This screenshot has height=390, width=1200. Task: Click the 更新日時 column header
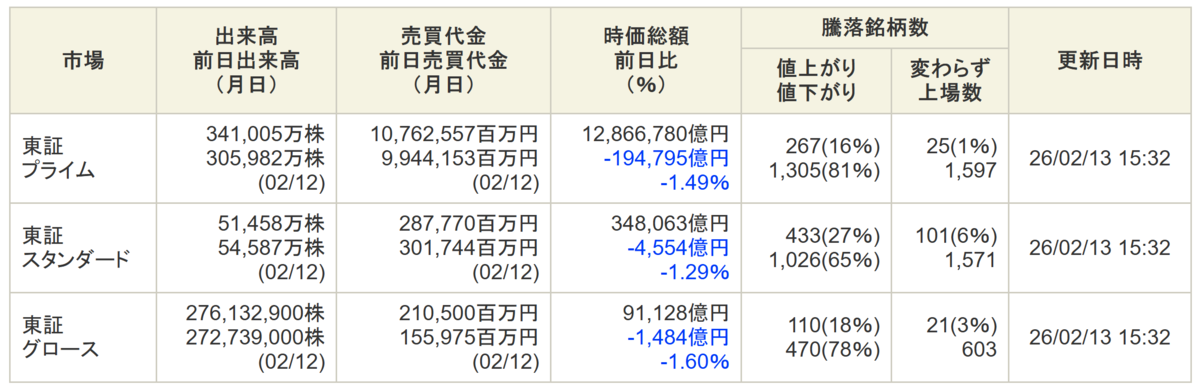tap(1100, 61)
